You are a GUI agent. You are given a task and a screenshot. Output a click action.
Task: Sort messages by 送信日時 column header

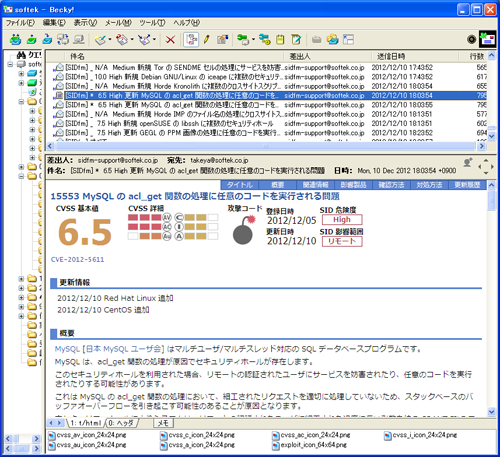click(415, 56)
